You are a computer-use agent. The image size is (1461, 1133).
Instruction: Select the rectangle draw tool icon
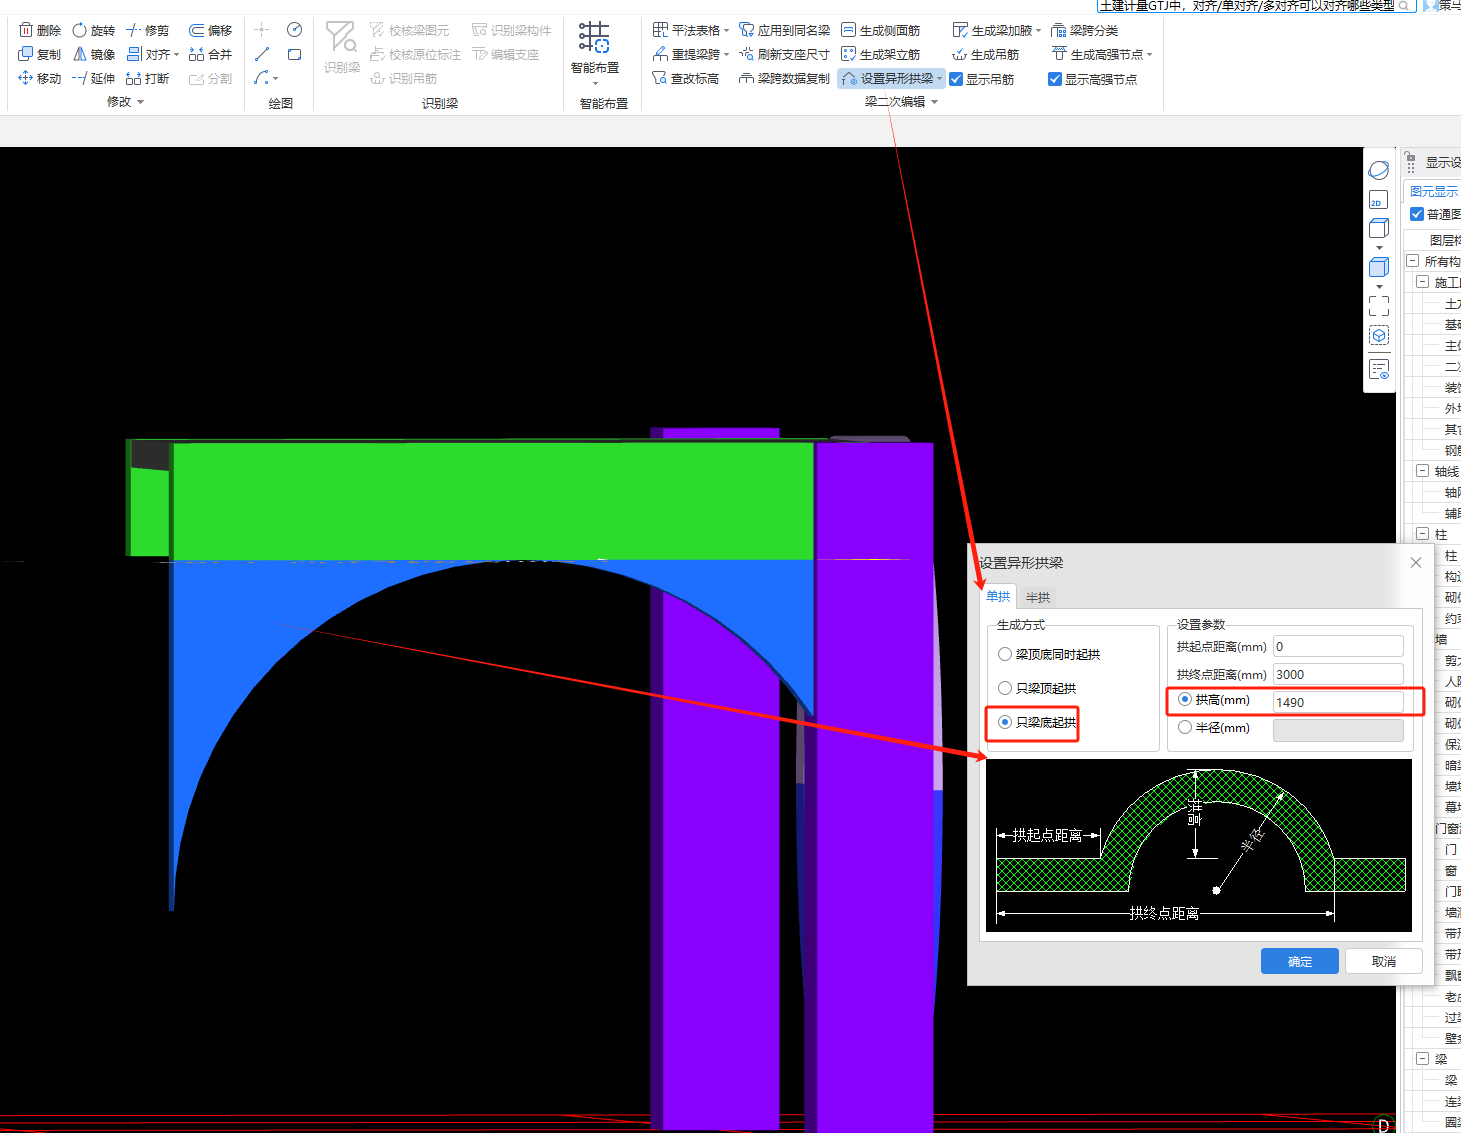click(x=294, y=54)
